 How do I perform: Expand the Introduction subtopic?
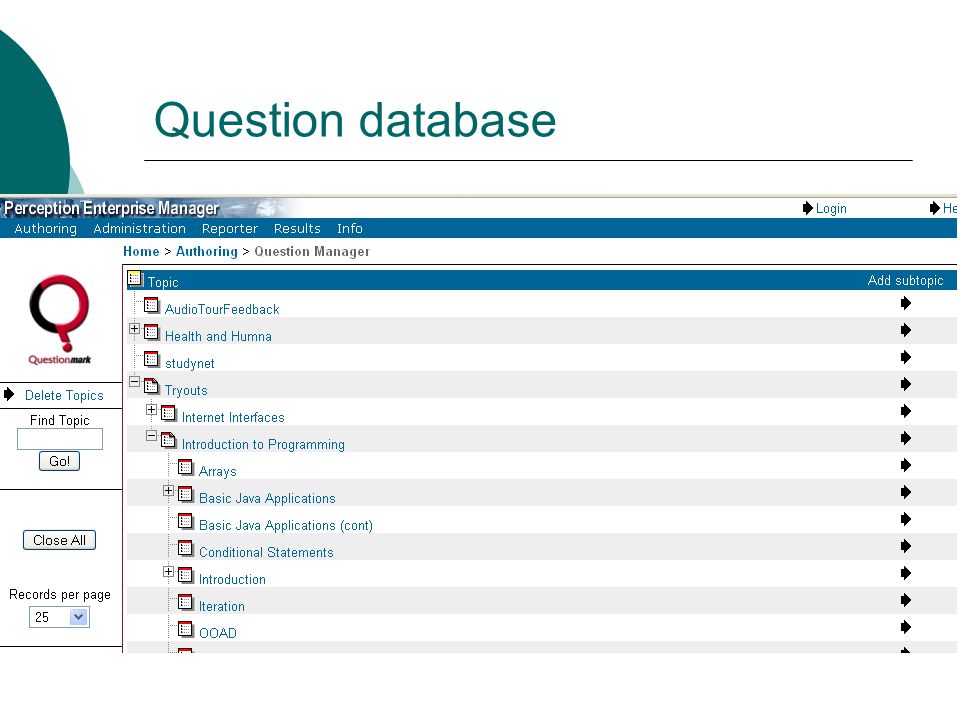(169, 571)
